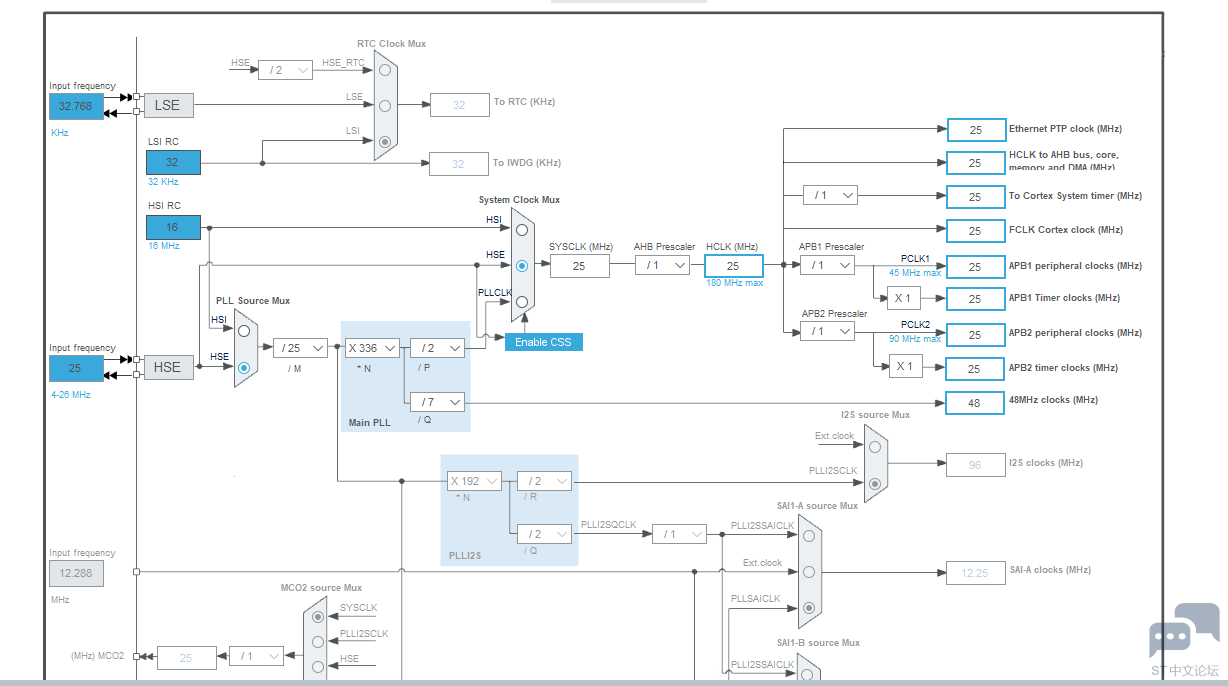Click the Enable CSS button
Viewport: 1228px width, 686px height.
click(543, 342)
